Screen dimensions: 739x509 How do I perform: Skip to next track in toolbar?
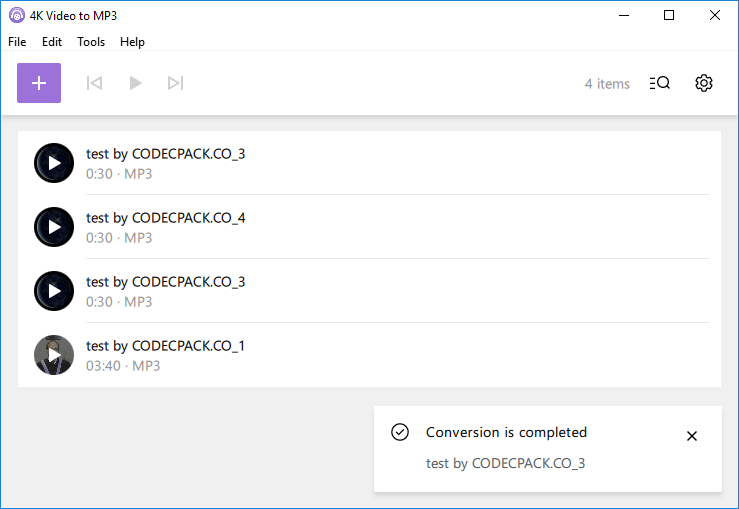pos(175,83)
